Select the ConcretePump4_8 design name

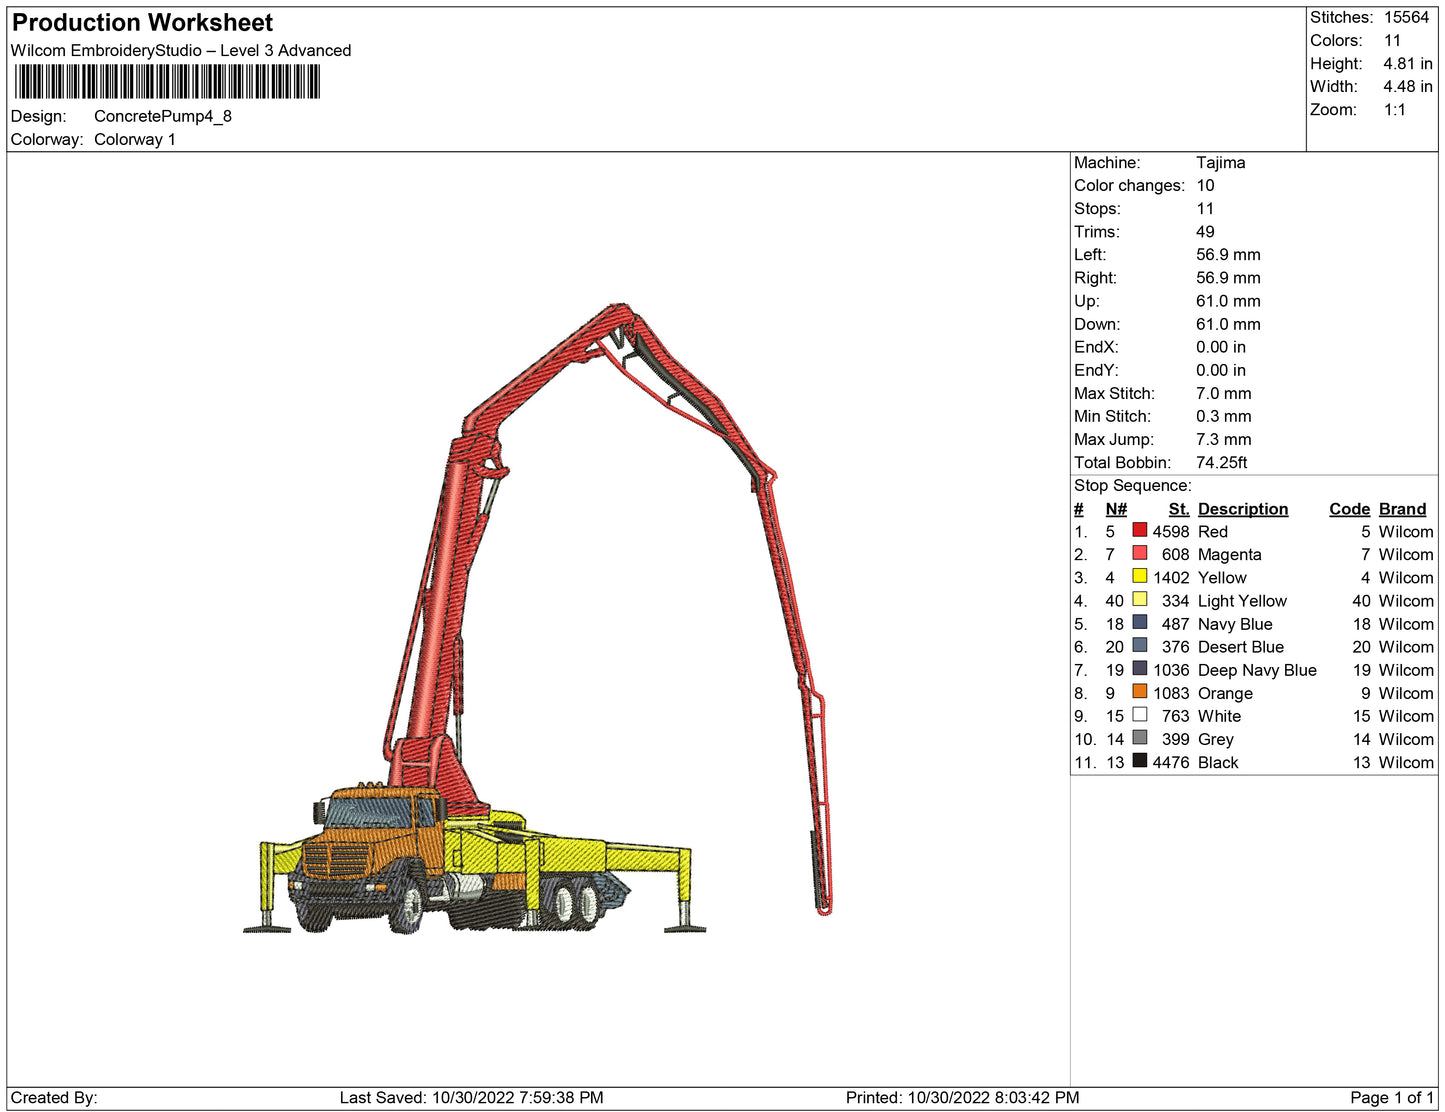point(163,116)
